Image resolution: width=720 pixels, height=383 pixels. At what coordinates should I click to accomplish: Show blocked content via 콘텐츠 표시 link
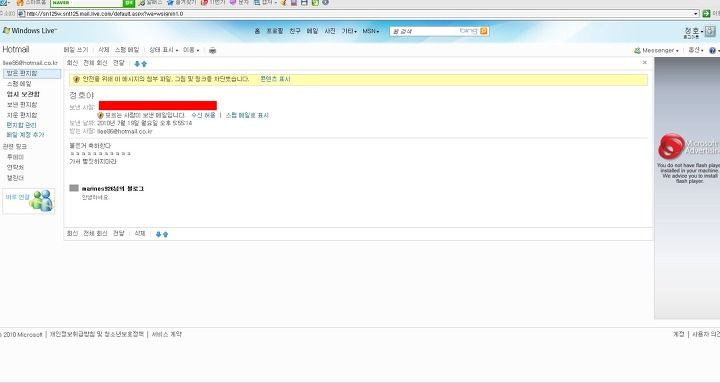(x=275, y=79)
